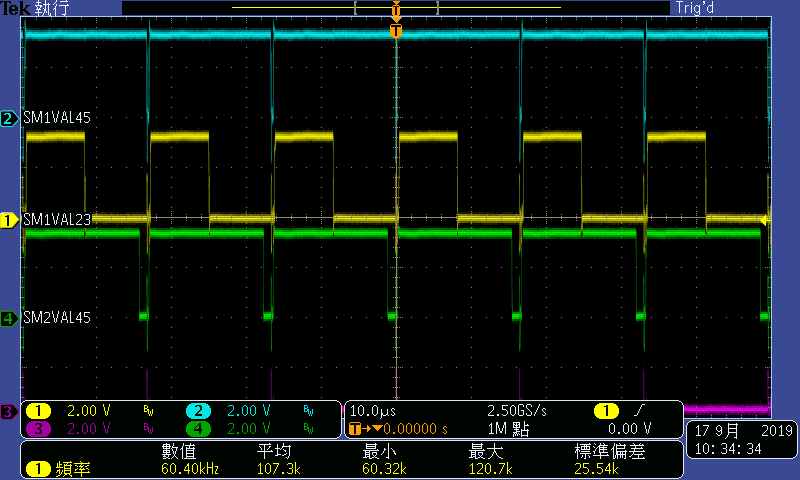The height and width of the screenshot is (480, 800).
Task: Click channel 3 2.00 V scale value
Action: 89,428
